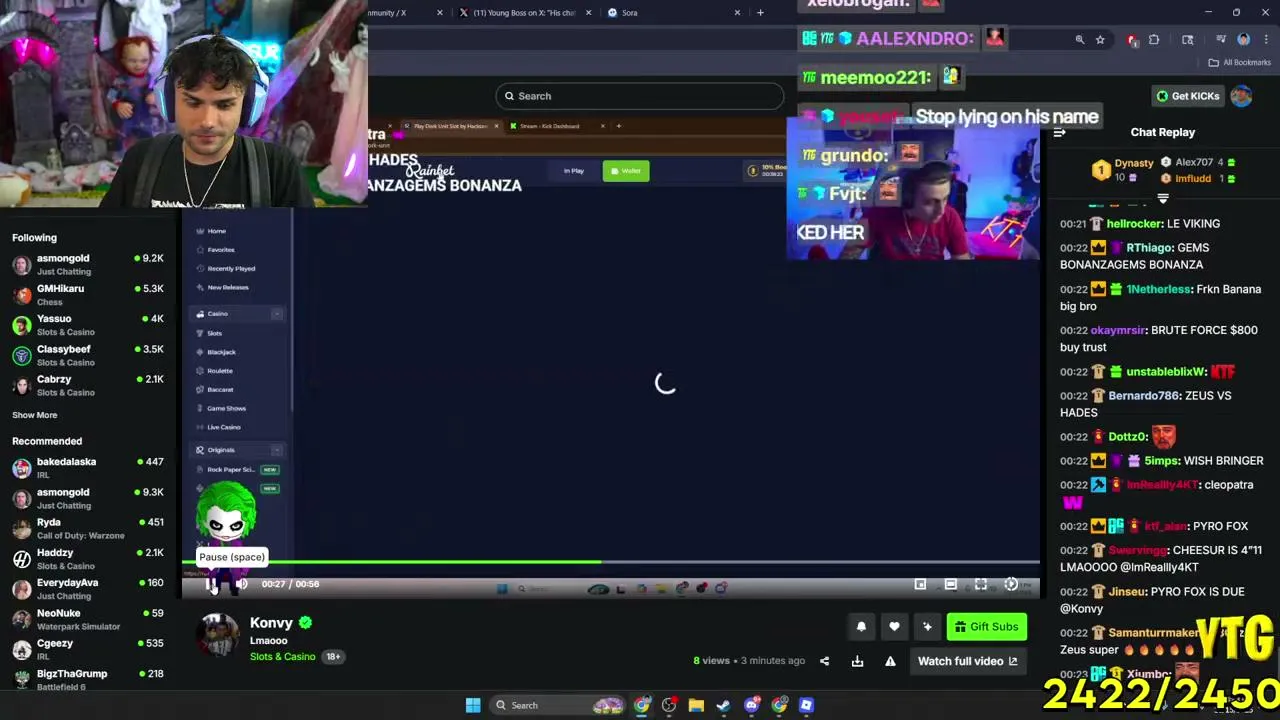This screenshot has height=720, width=1280.
Task: Open Watch full video link
Action: [x=967, y=661]
